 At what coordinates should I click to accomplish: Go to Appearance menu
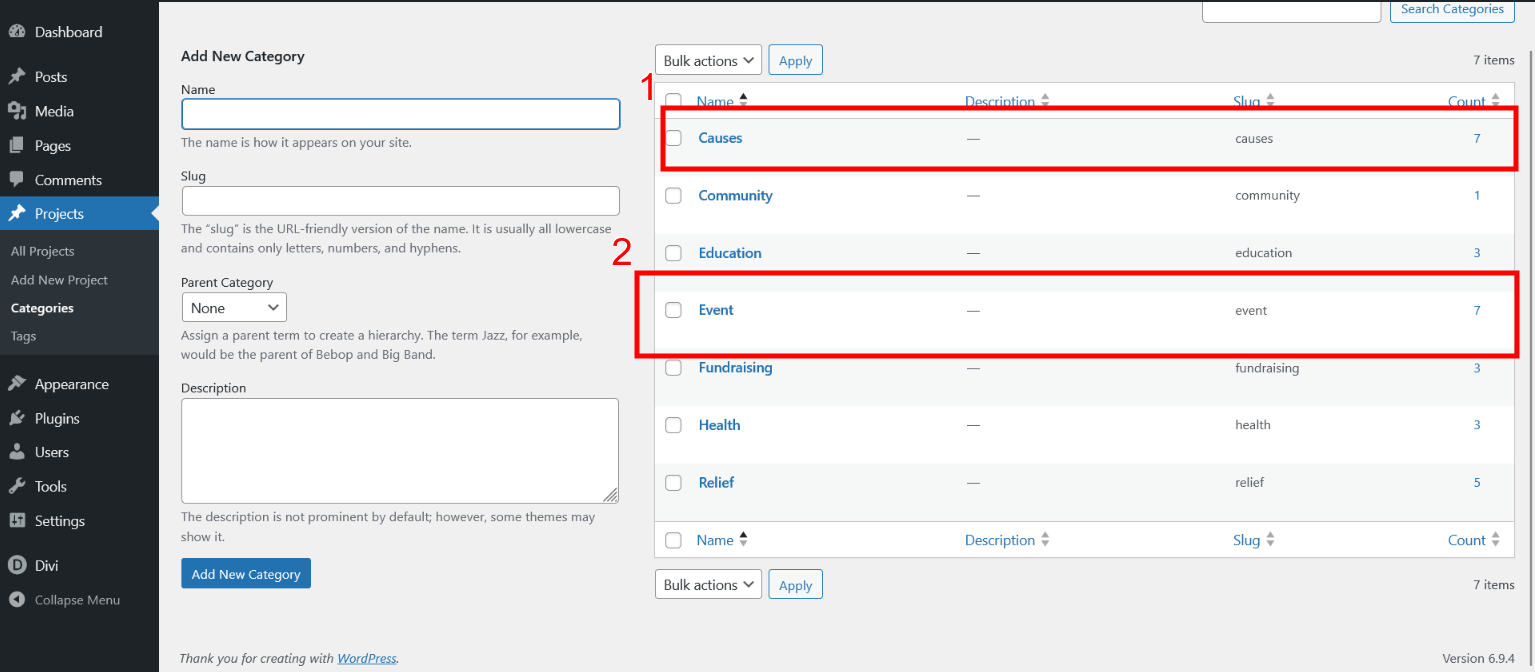tap(72, 384)
